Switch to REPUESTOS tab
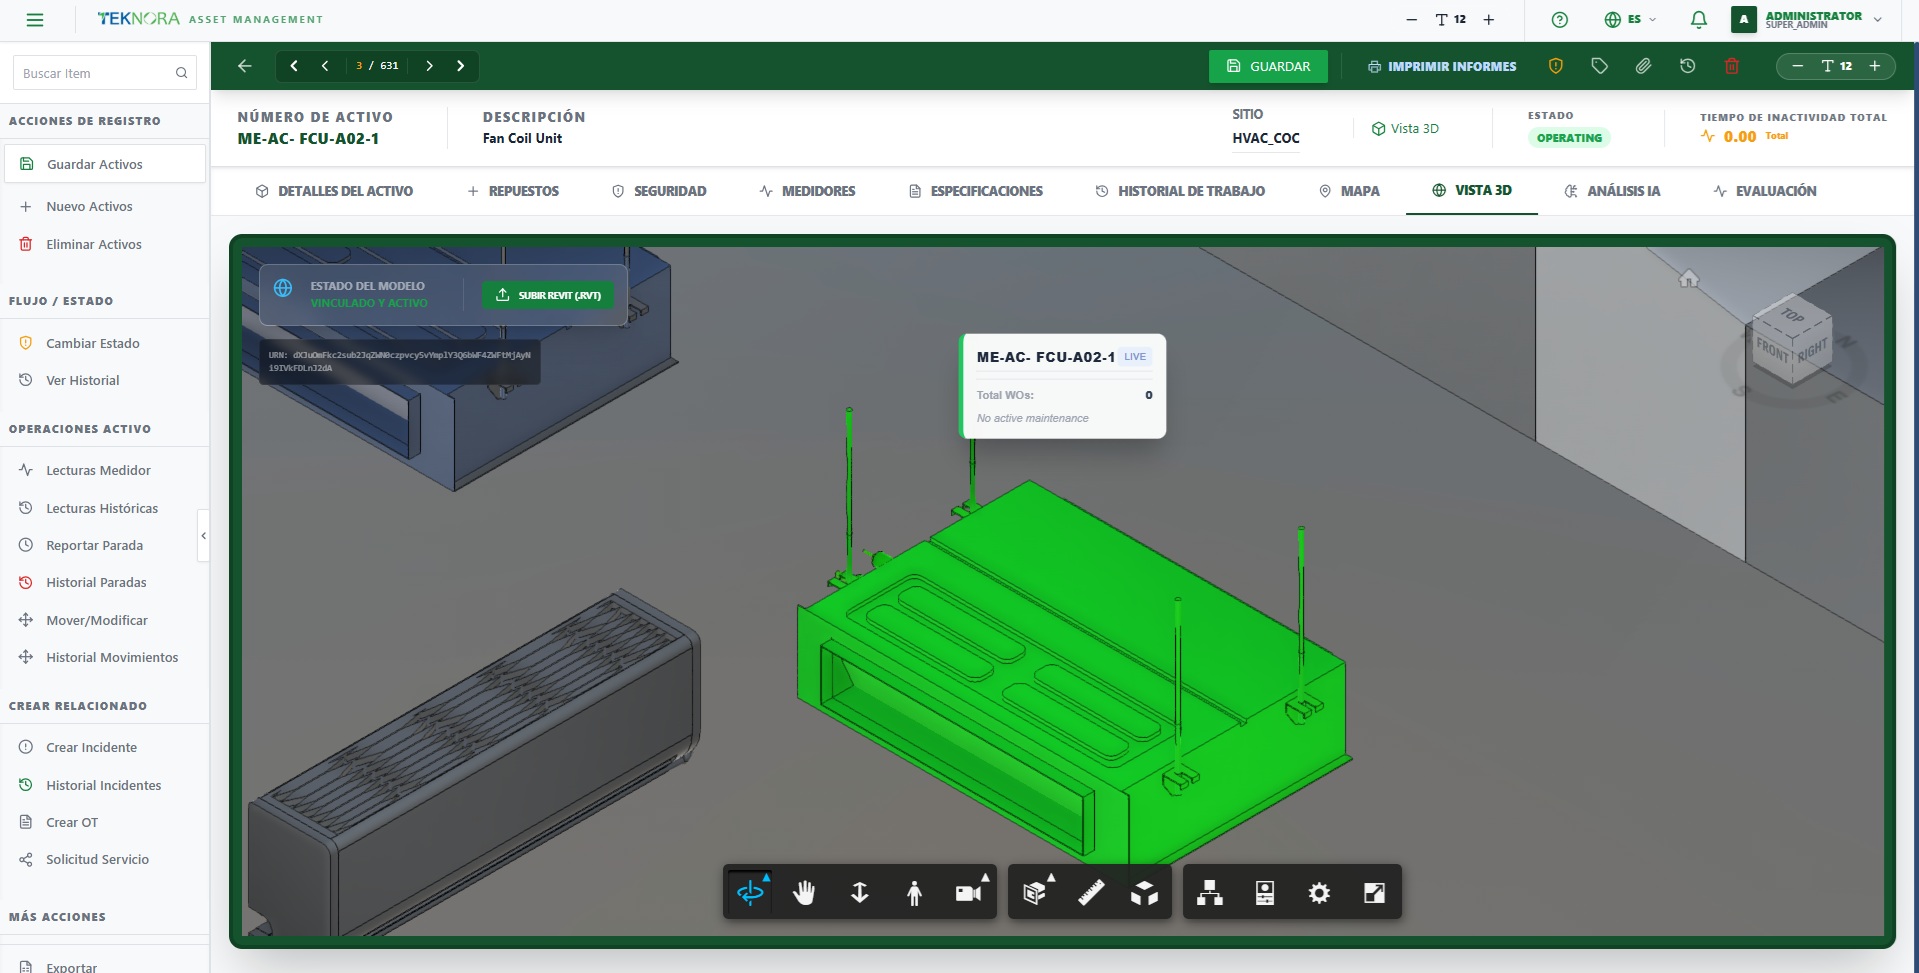This screenshot has width=1919, height=973. tap(513, 191)
